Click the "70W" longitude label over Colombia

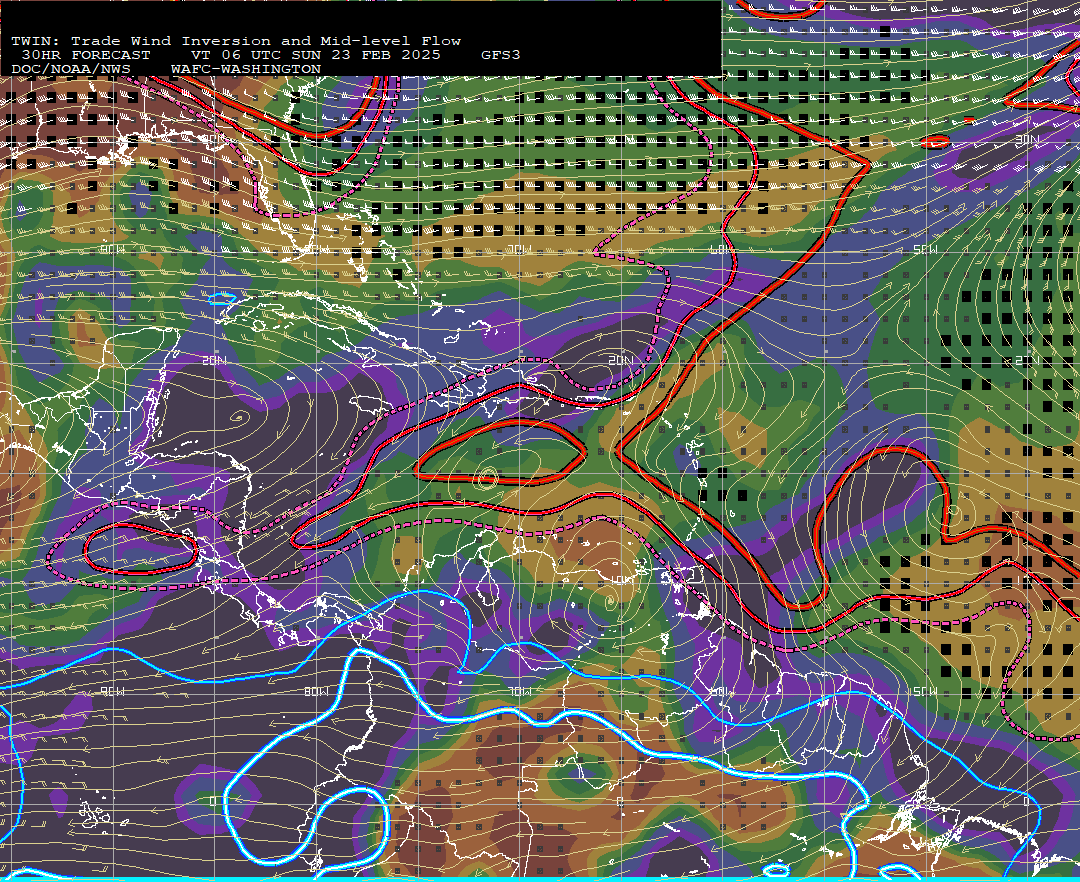pos(519,691)
